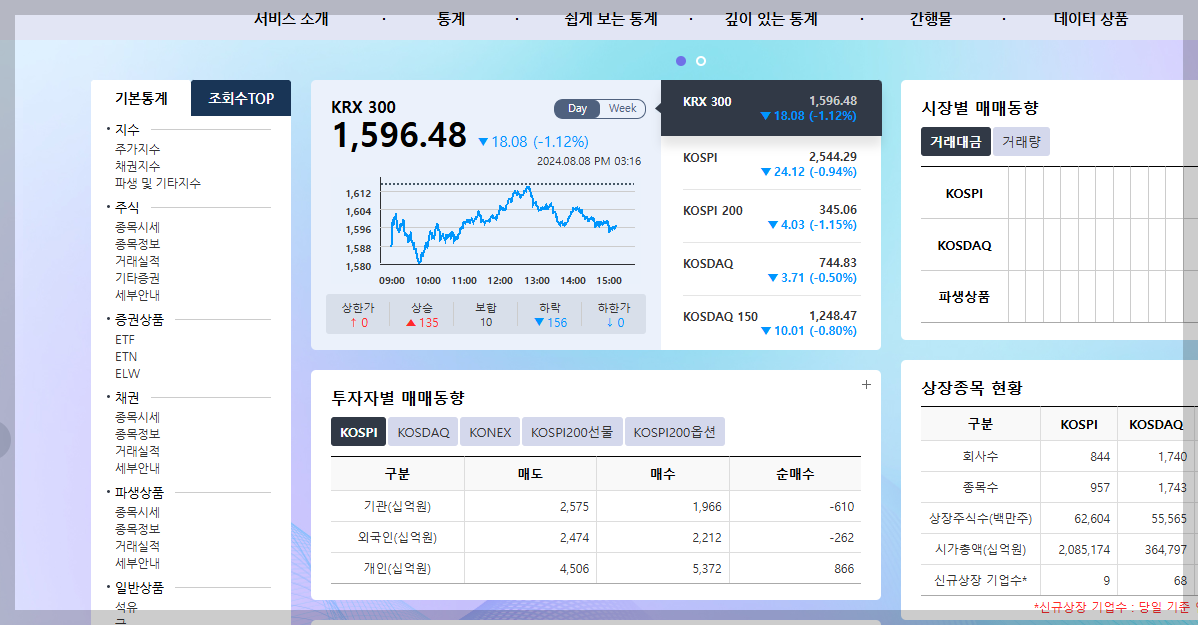This screenshot has width=1198, height=625.
Task: Expand the 투자자별 매매동향 plus icon
Action: (866, 384)
